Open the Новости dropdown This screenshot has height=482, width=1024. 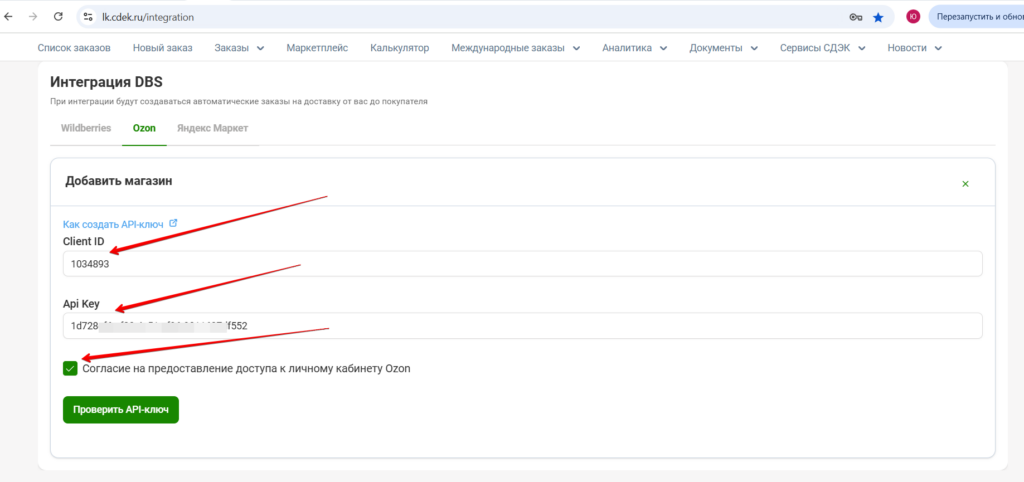[914, 48]
